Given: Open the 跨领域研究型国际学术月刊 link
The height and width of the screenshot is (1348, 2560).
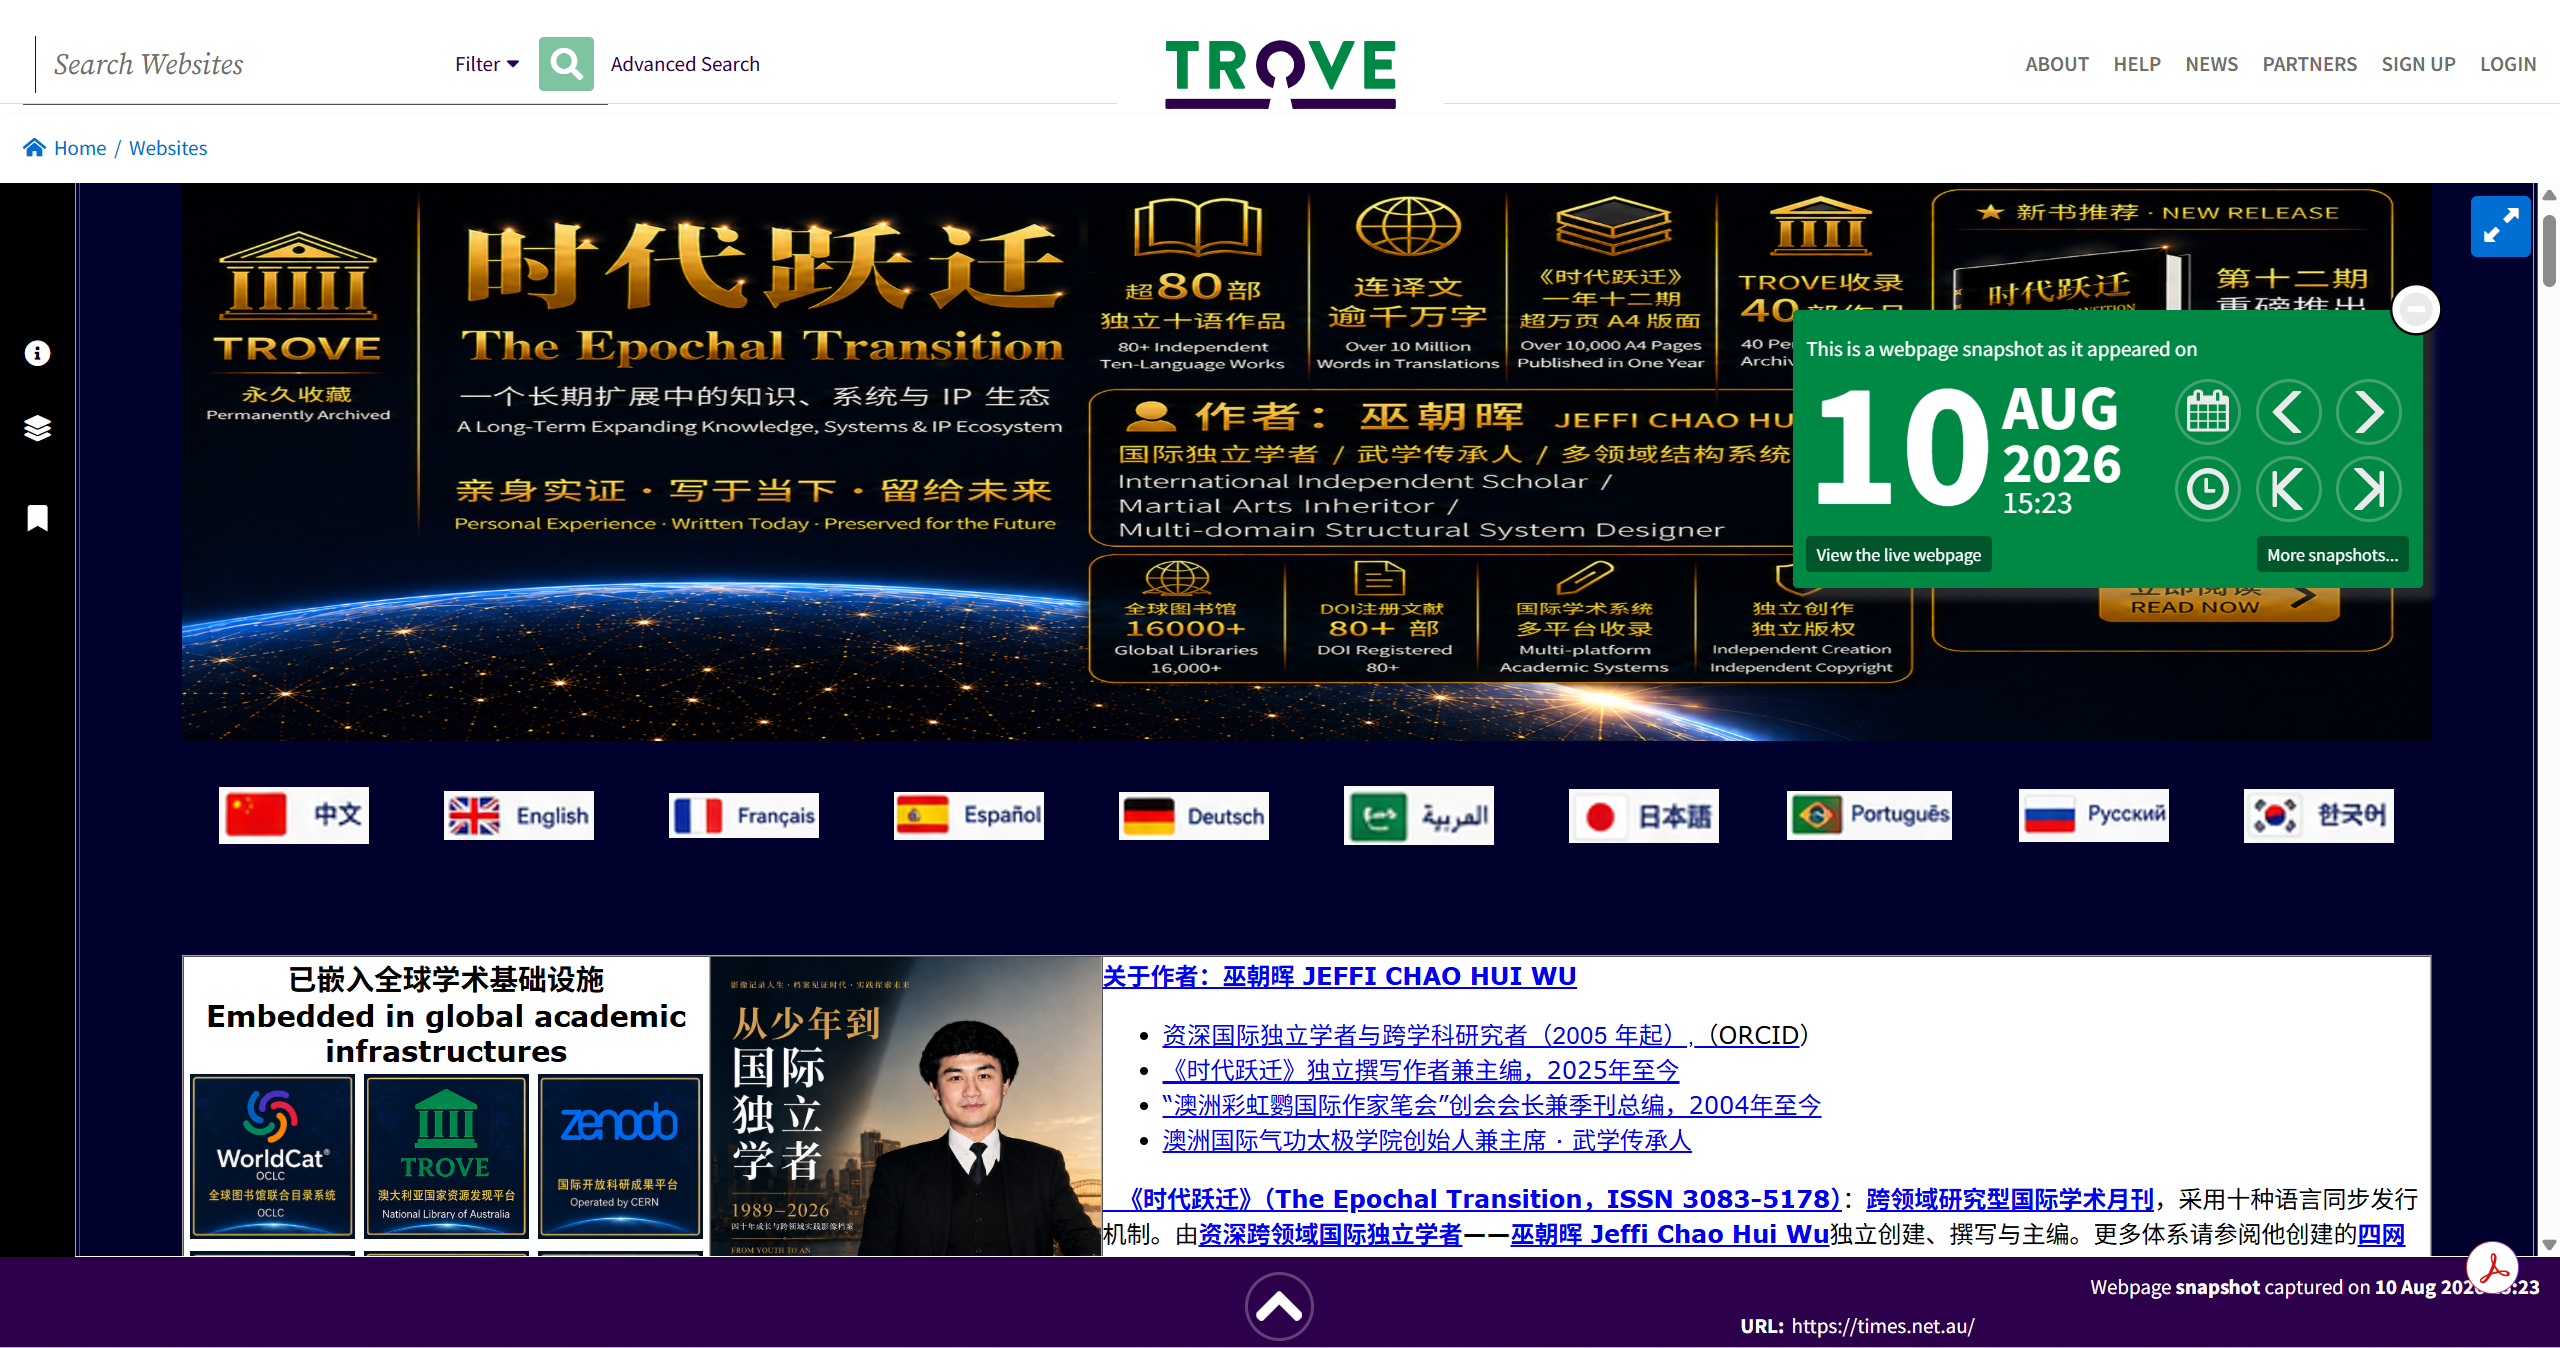Looking at the screenshot, I should [2010, 1199].
